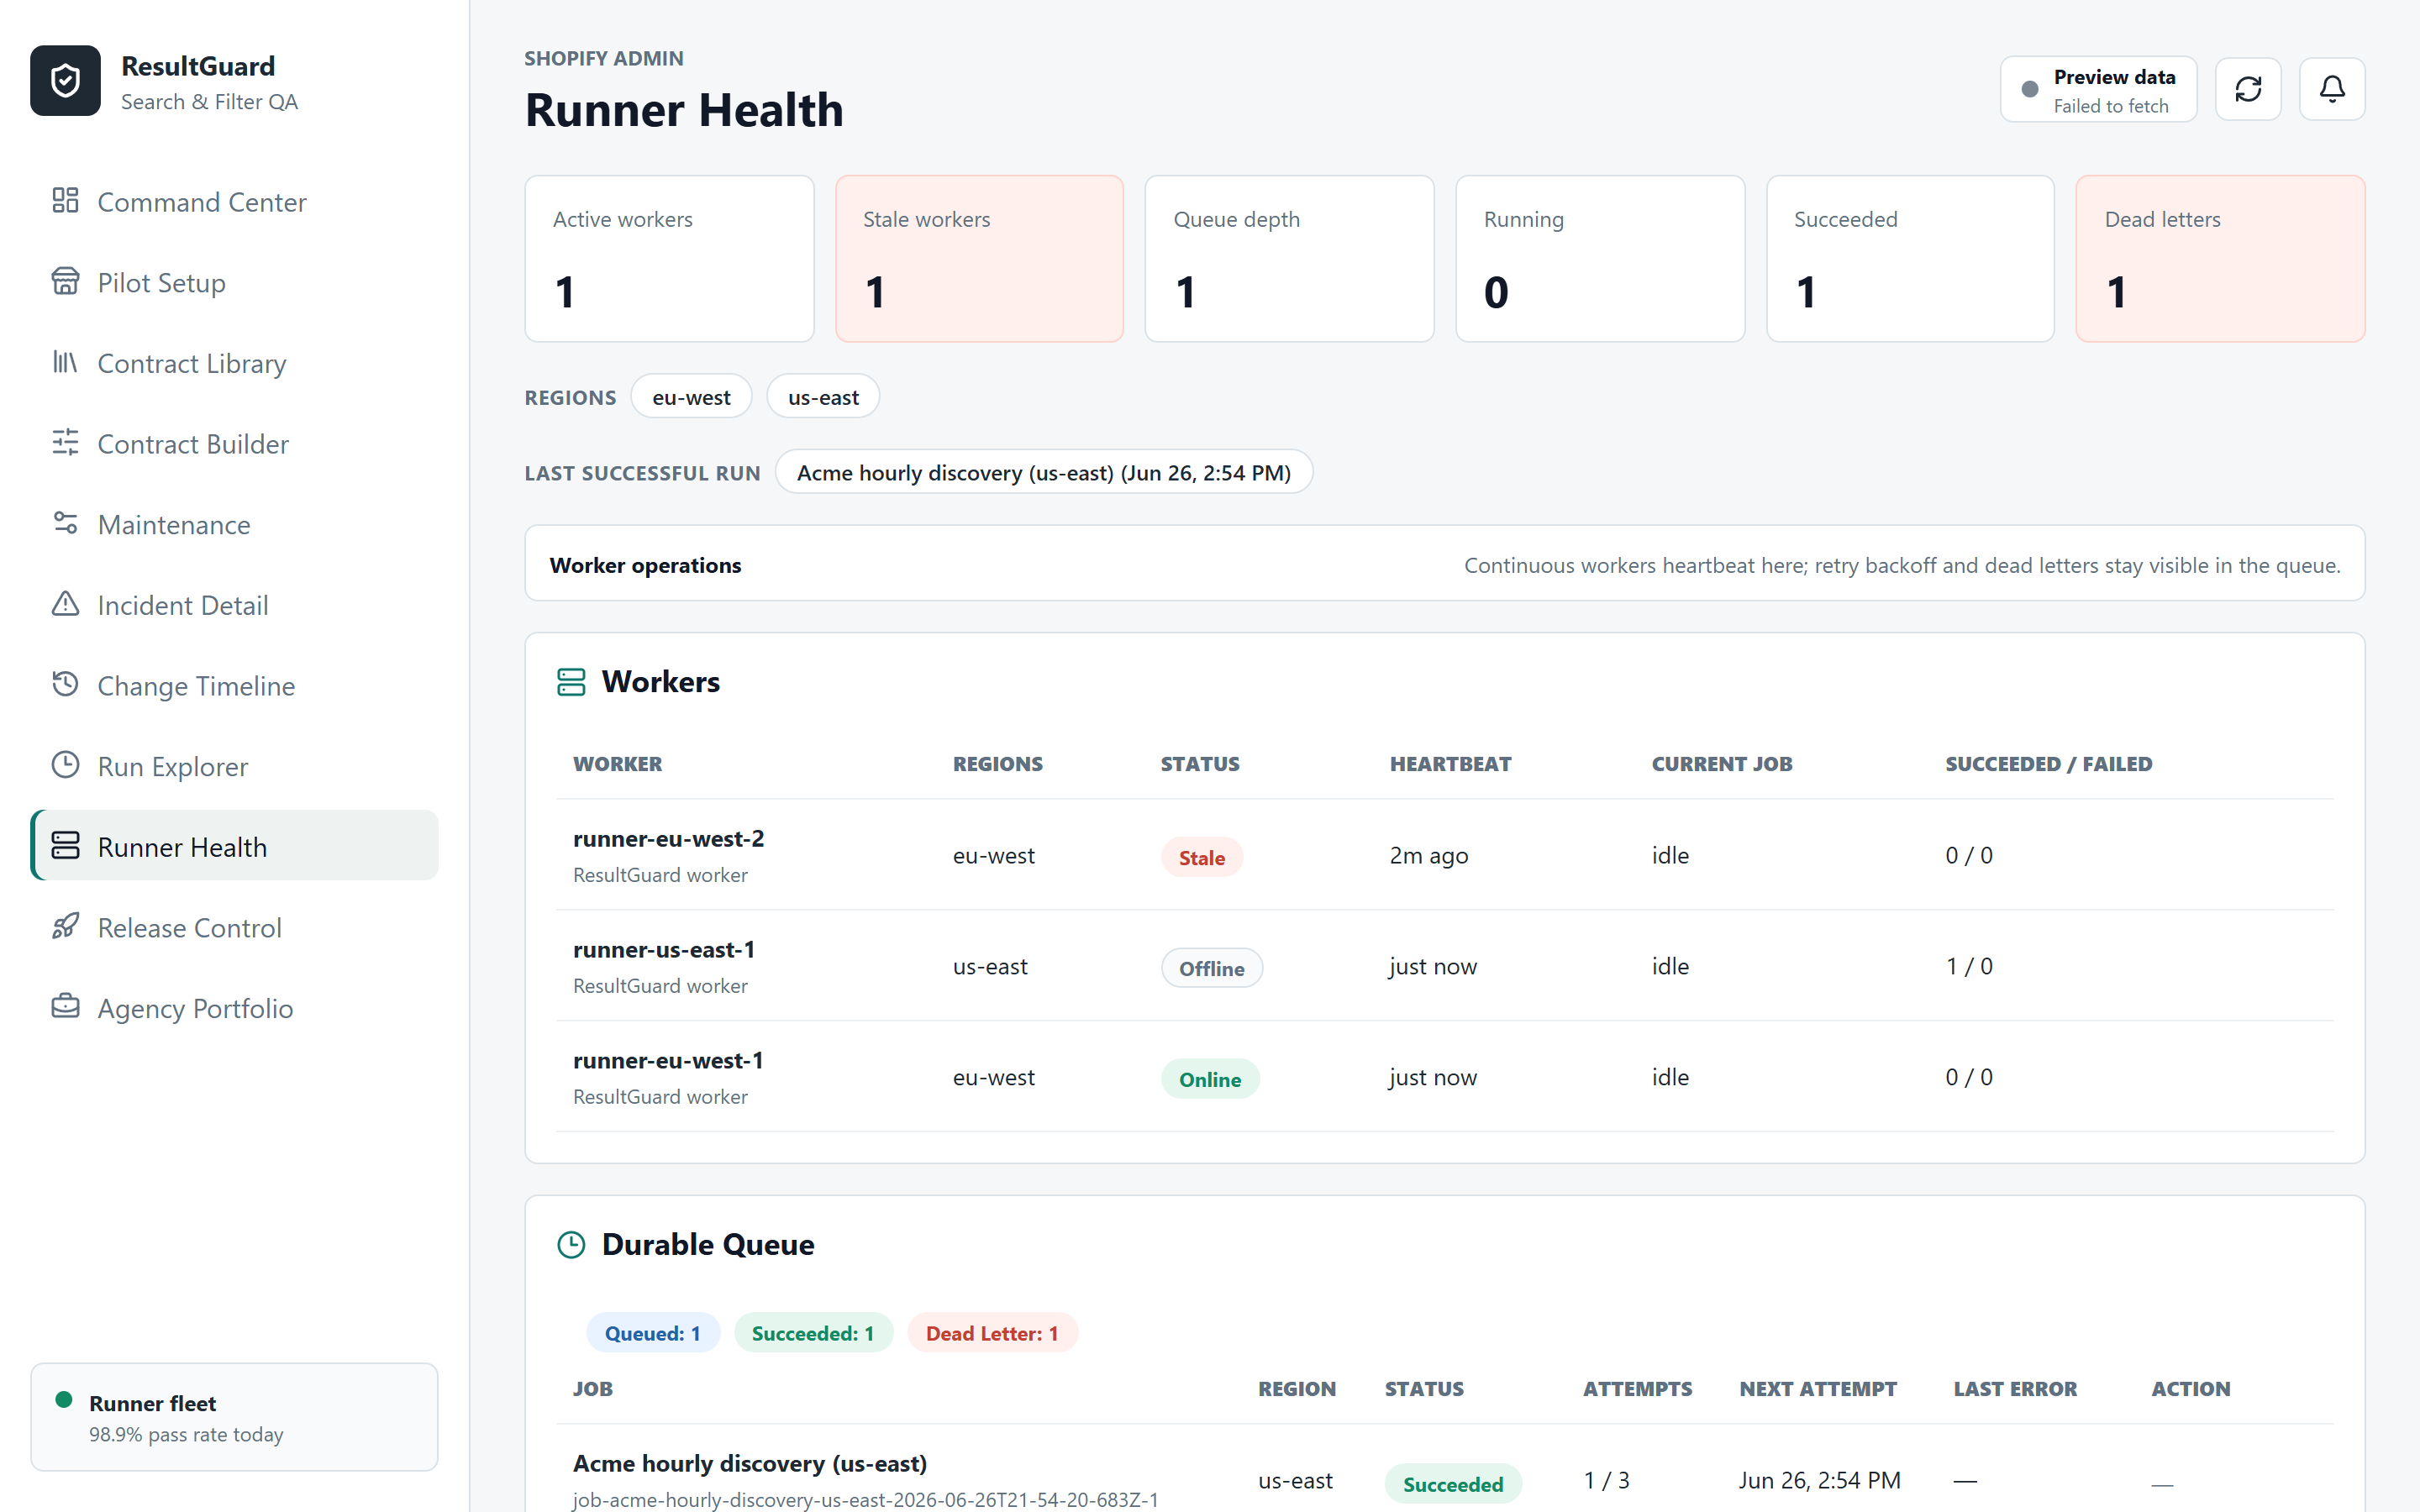Click the ResultGuard shield logo
The width and height of the screenshot is (2420, 1512).
click(65, 81)
